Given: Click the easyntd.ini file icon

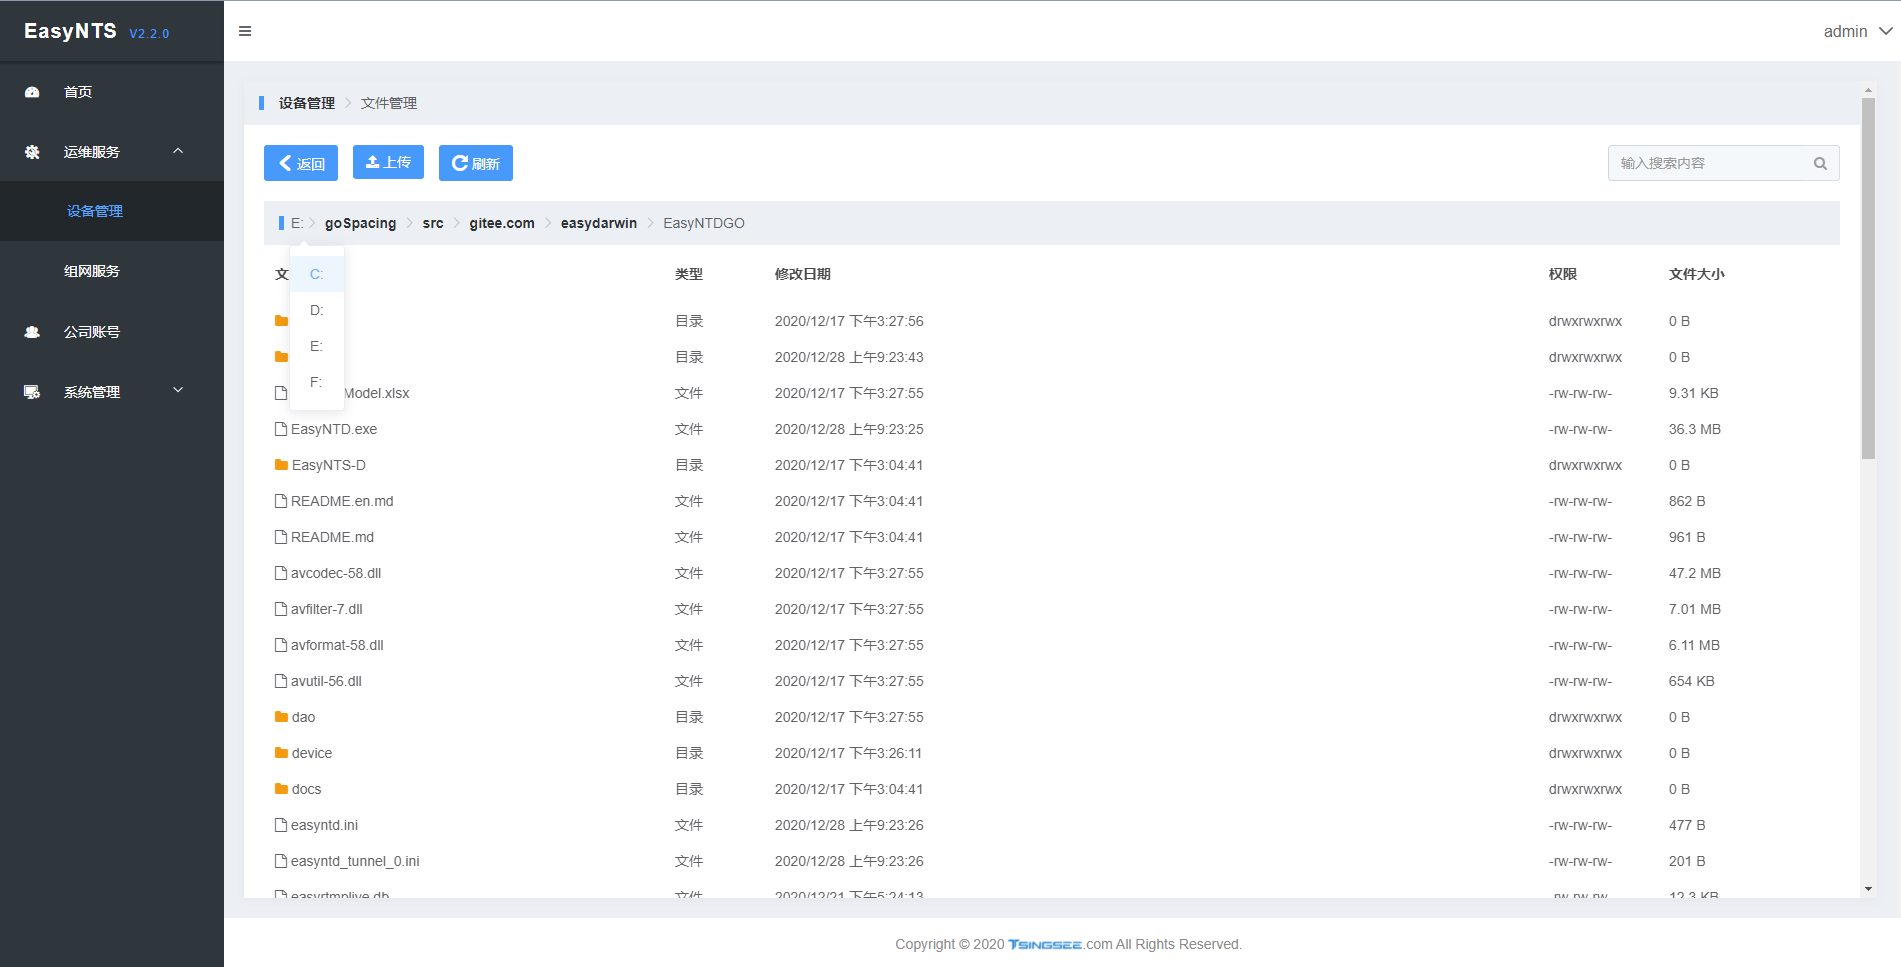Looking at the screenshot, I should point(281,825).
